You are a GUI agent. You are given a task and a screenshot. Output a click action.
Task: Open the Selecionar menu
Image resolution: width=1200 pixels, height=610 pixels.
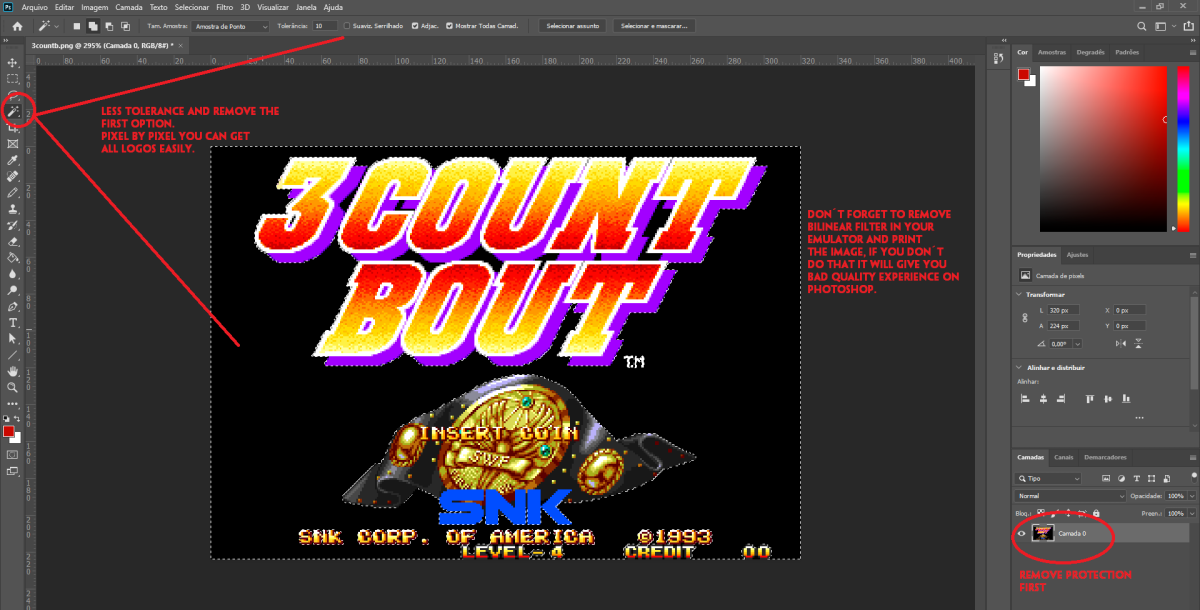(191, 7)
